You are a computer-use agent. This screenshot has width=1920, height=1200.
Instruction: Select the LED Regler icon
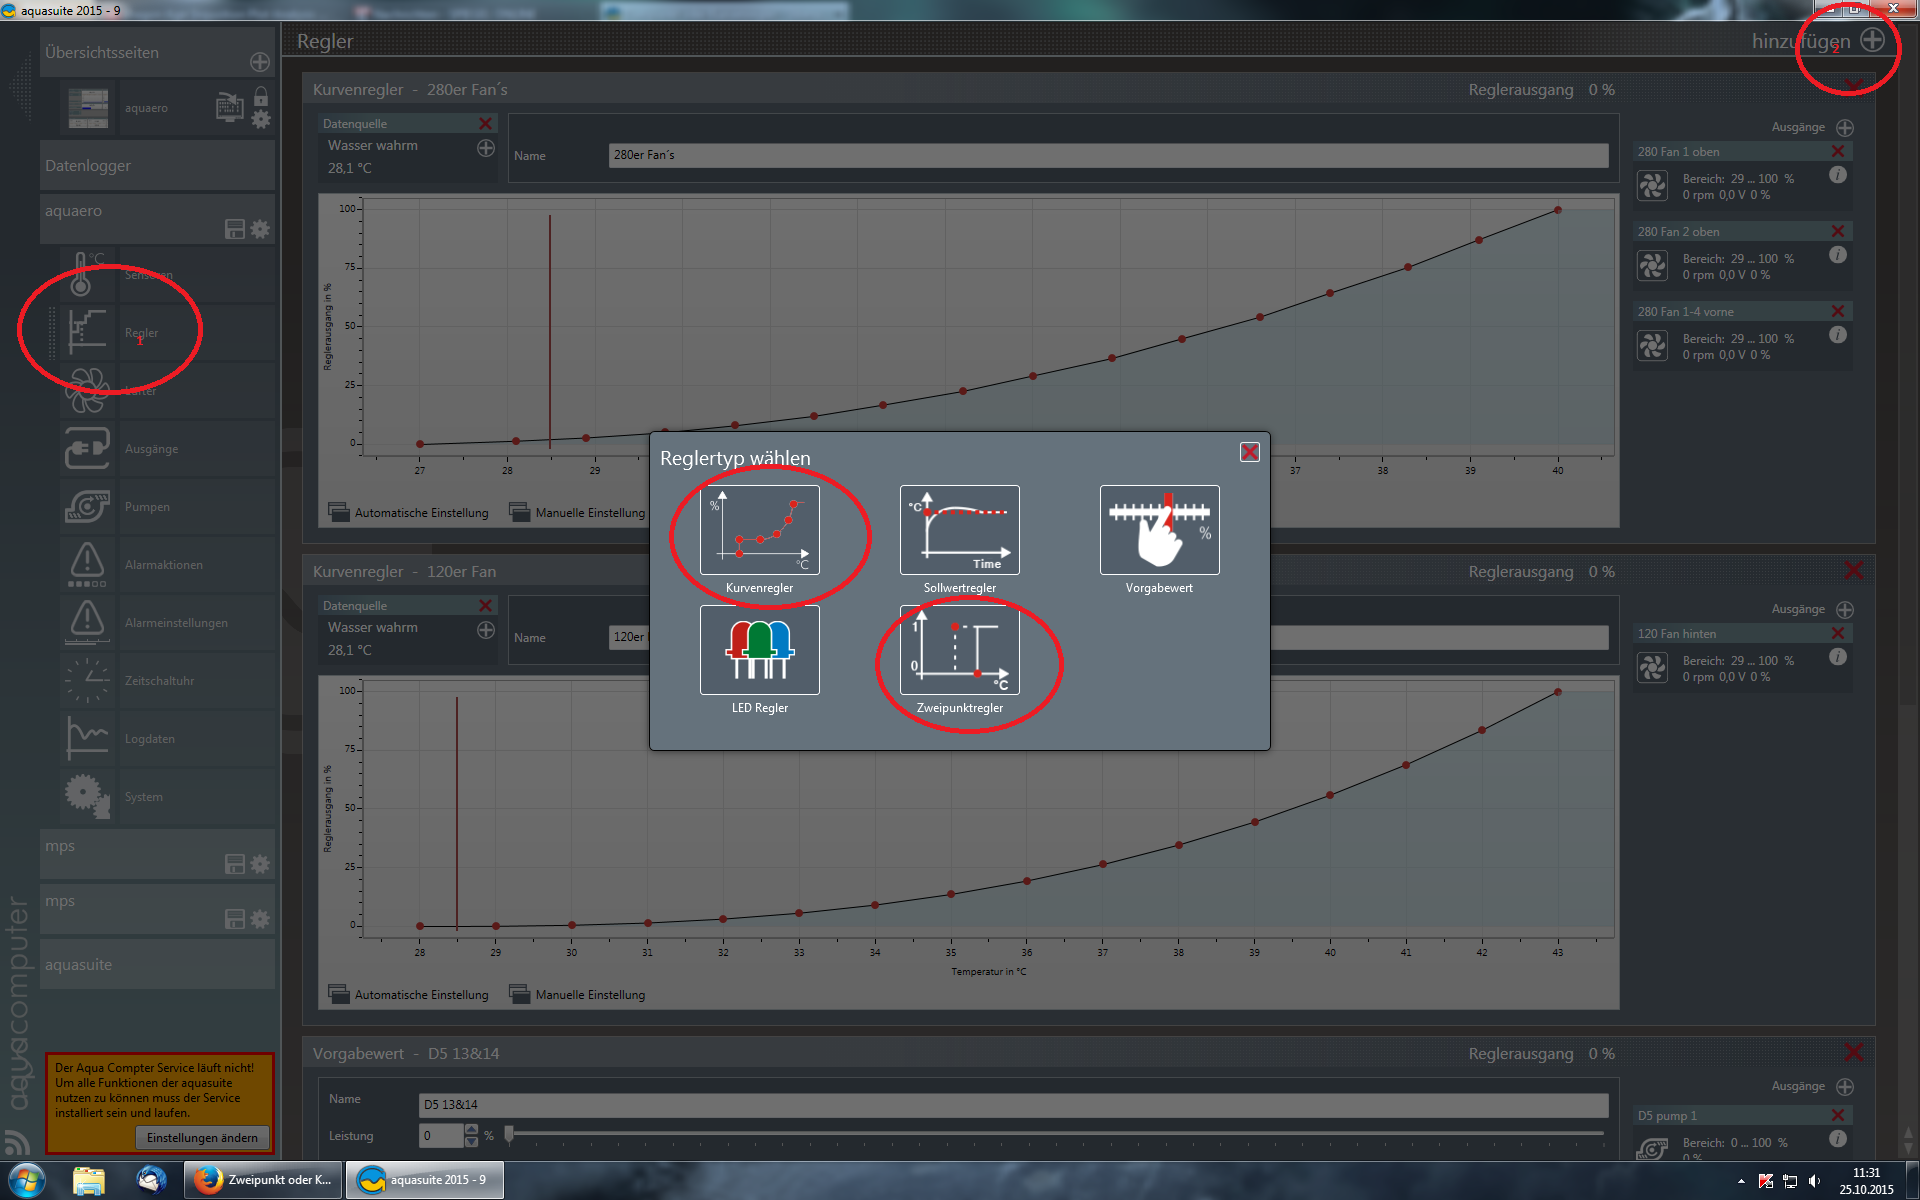pos(759,650)
